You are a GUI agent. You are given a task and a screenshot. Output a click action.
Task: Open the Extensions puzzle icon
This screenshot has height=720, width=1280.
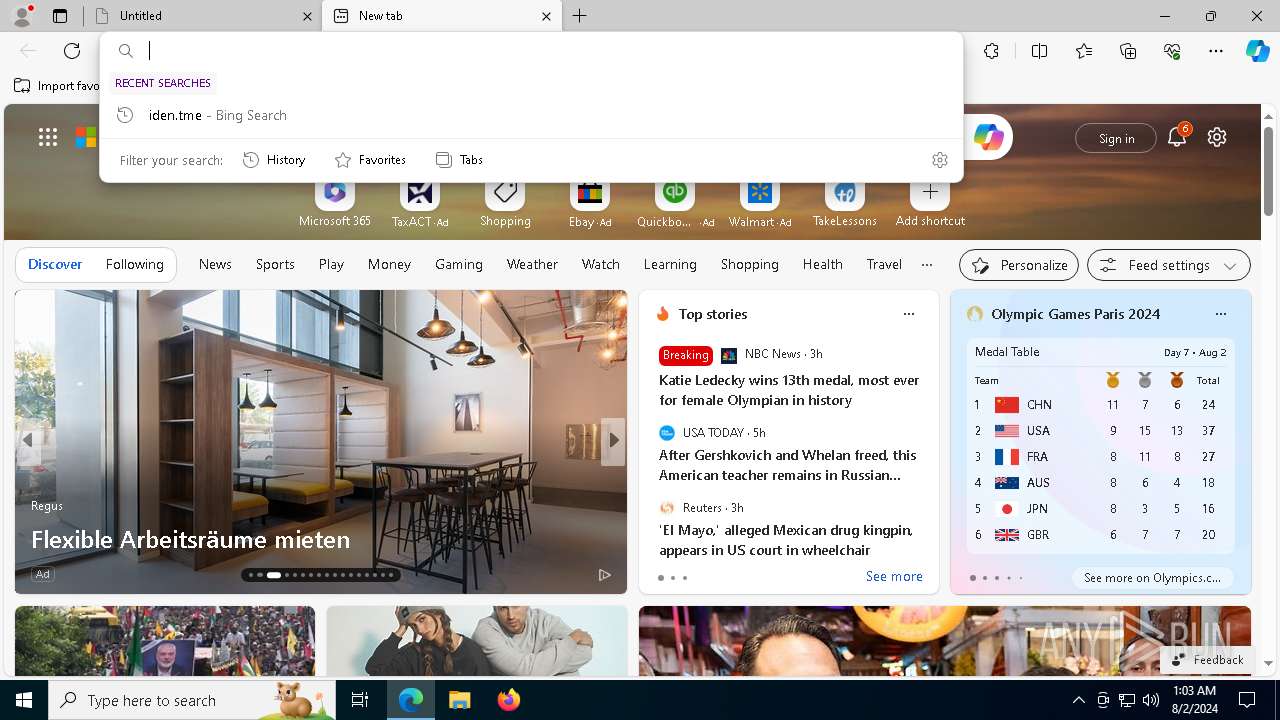pyautogui.click(x=991, y=51)
